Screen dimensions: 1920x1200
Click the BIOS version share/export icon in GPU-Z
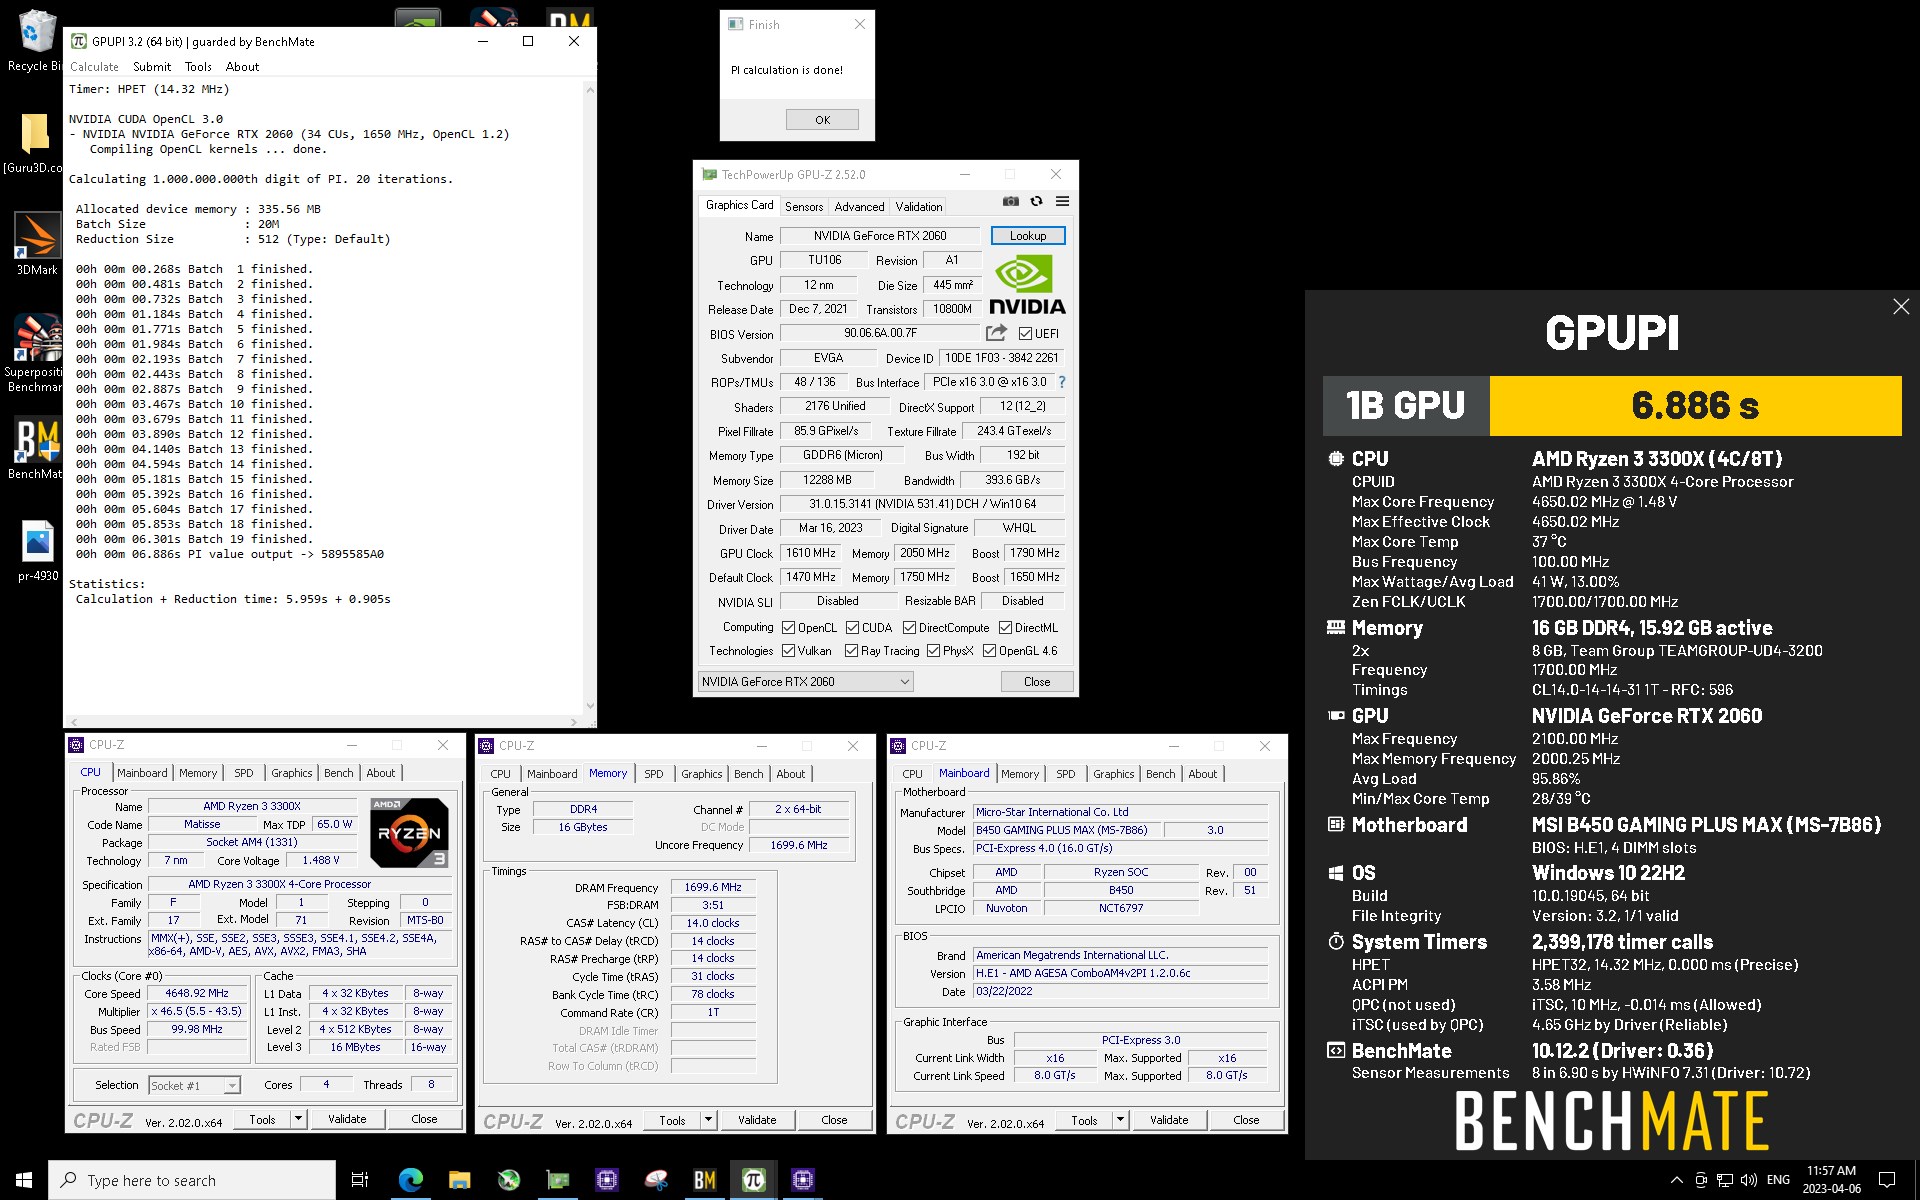click(996, 333)
